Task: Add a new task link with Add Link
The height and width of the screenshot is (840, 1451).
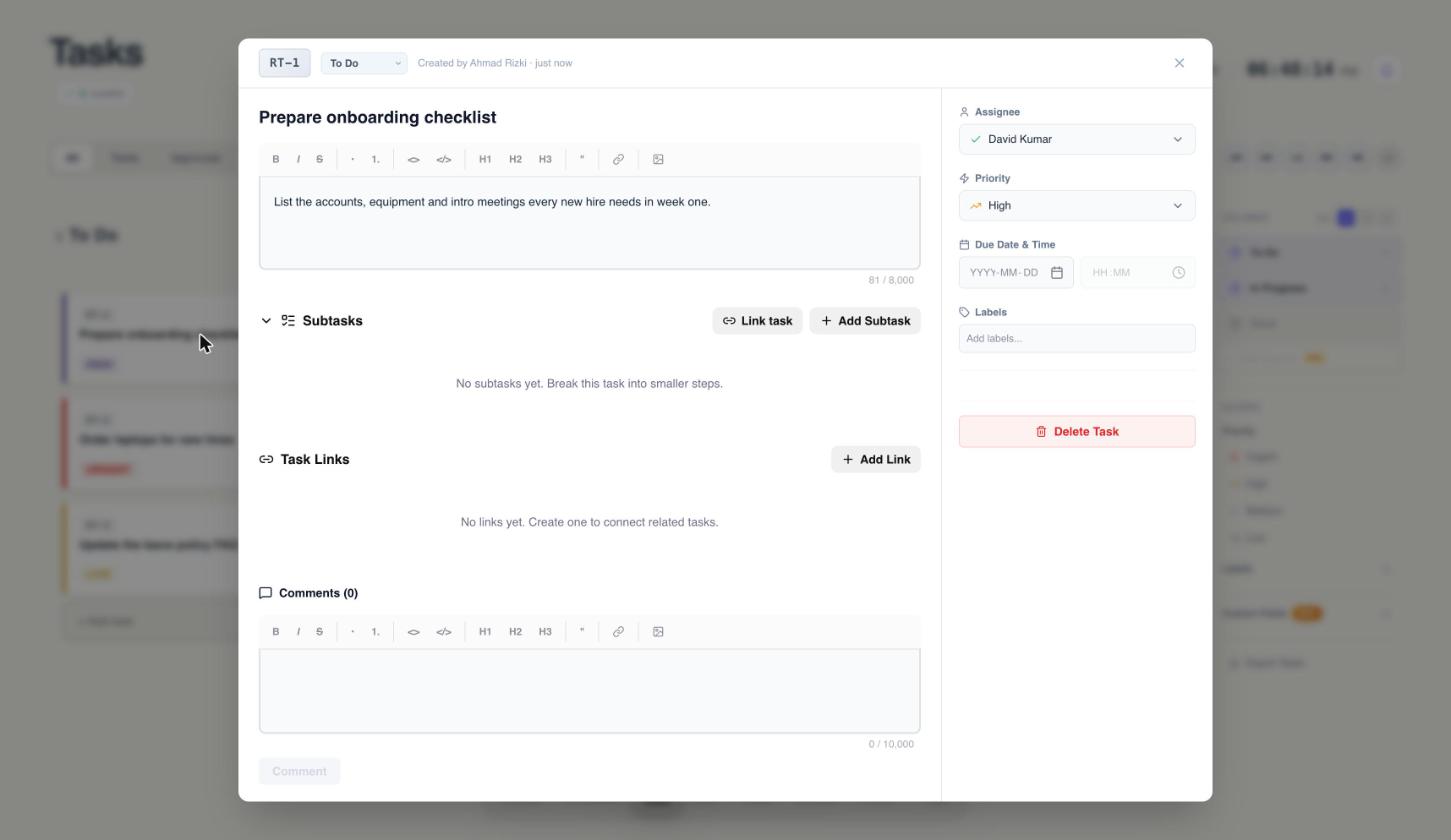Action: point(876,459)
